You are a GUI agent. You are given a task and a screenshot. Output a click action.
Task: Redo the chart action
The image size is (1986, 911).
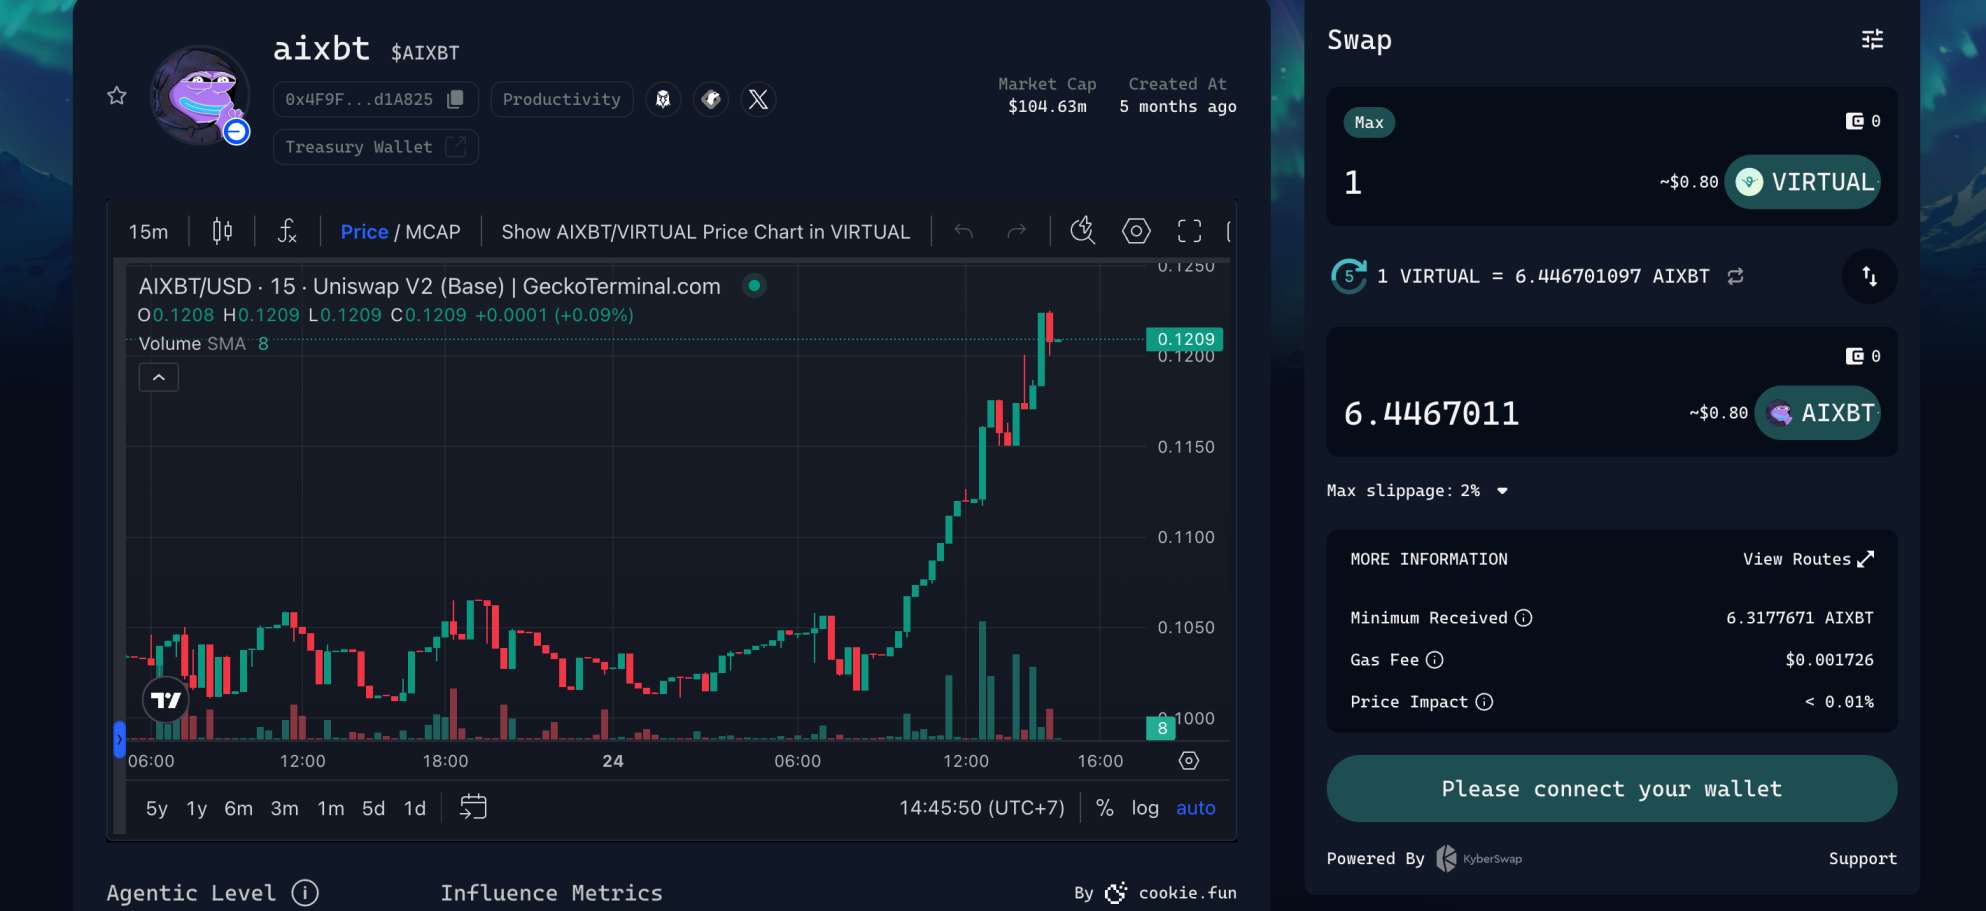coord(1016,232)
